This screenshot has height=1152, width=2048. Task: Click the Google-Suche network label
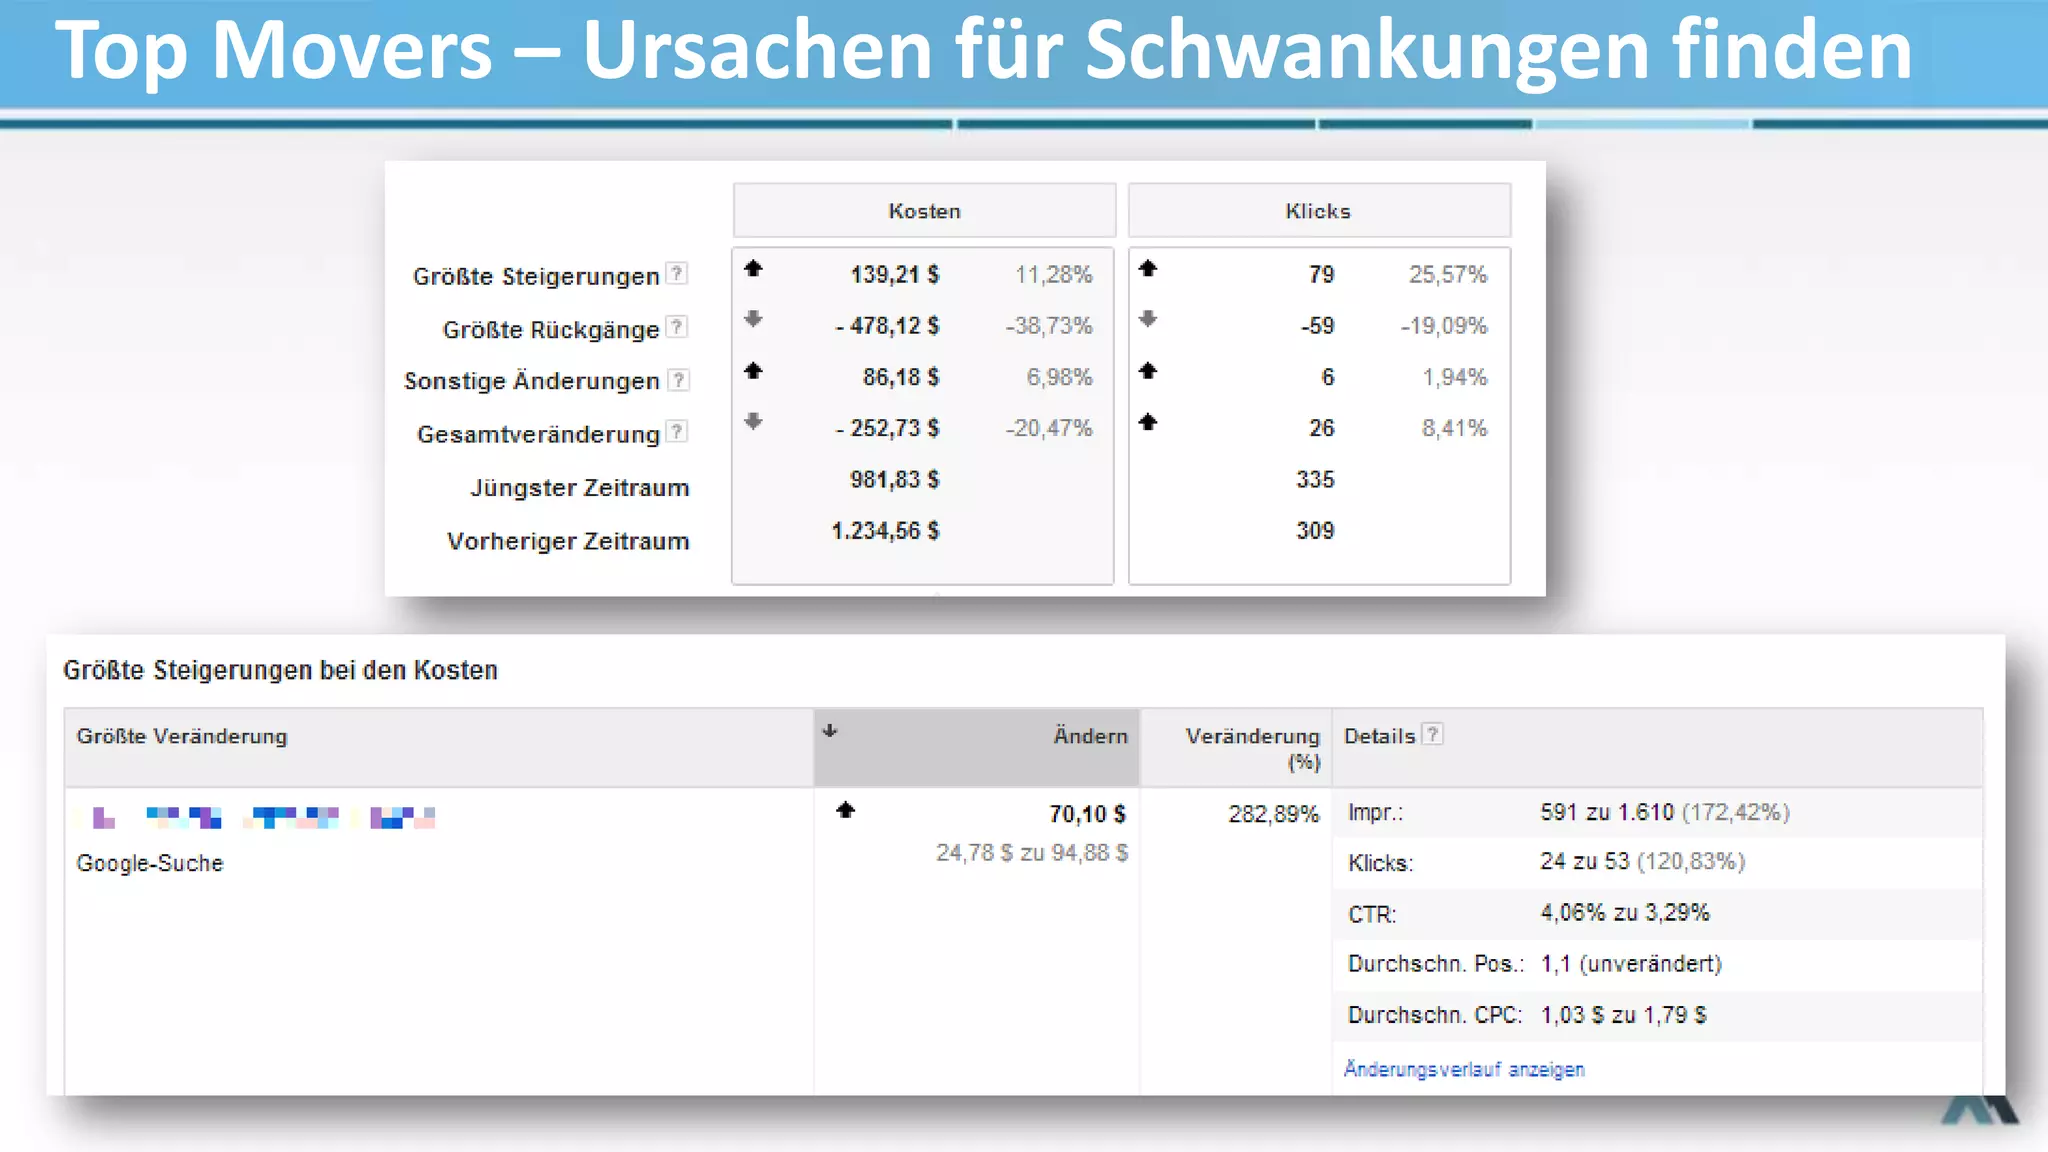pos(150,863)
